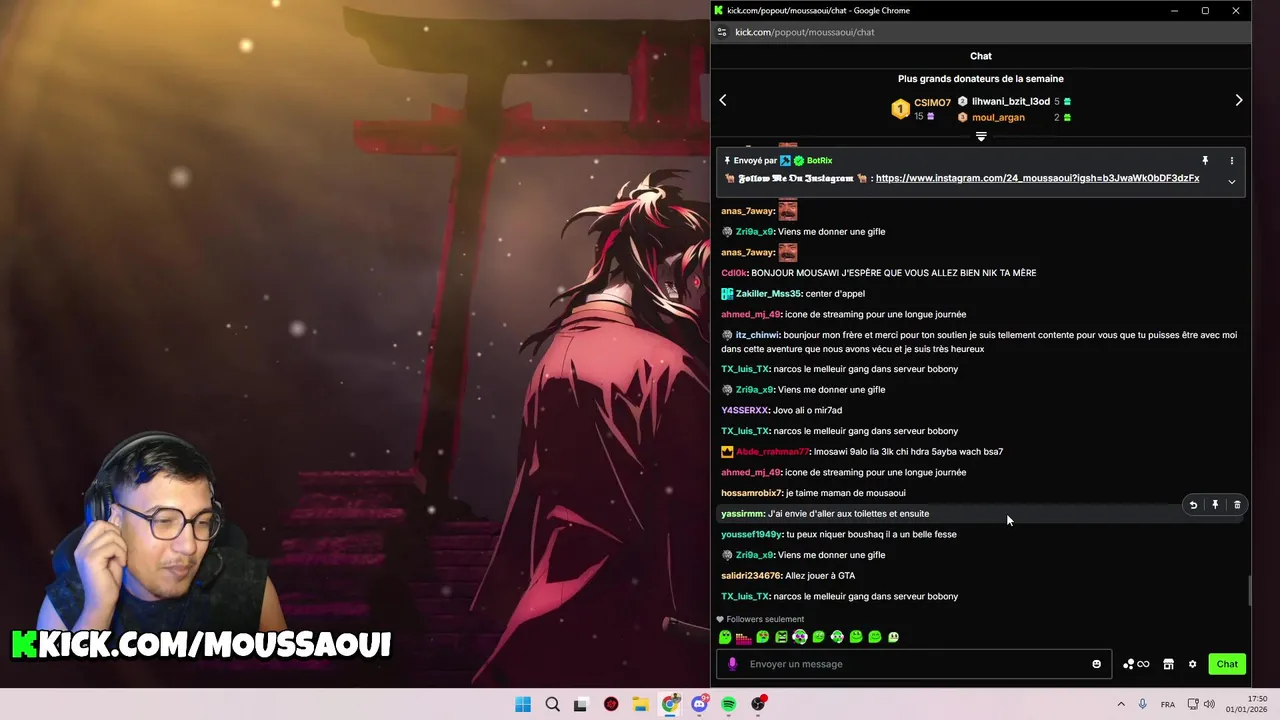Click donor moul_argan
This screenshot has height=720, width=1280.
click(998, 117)
